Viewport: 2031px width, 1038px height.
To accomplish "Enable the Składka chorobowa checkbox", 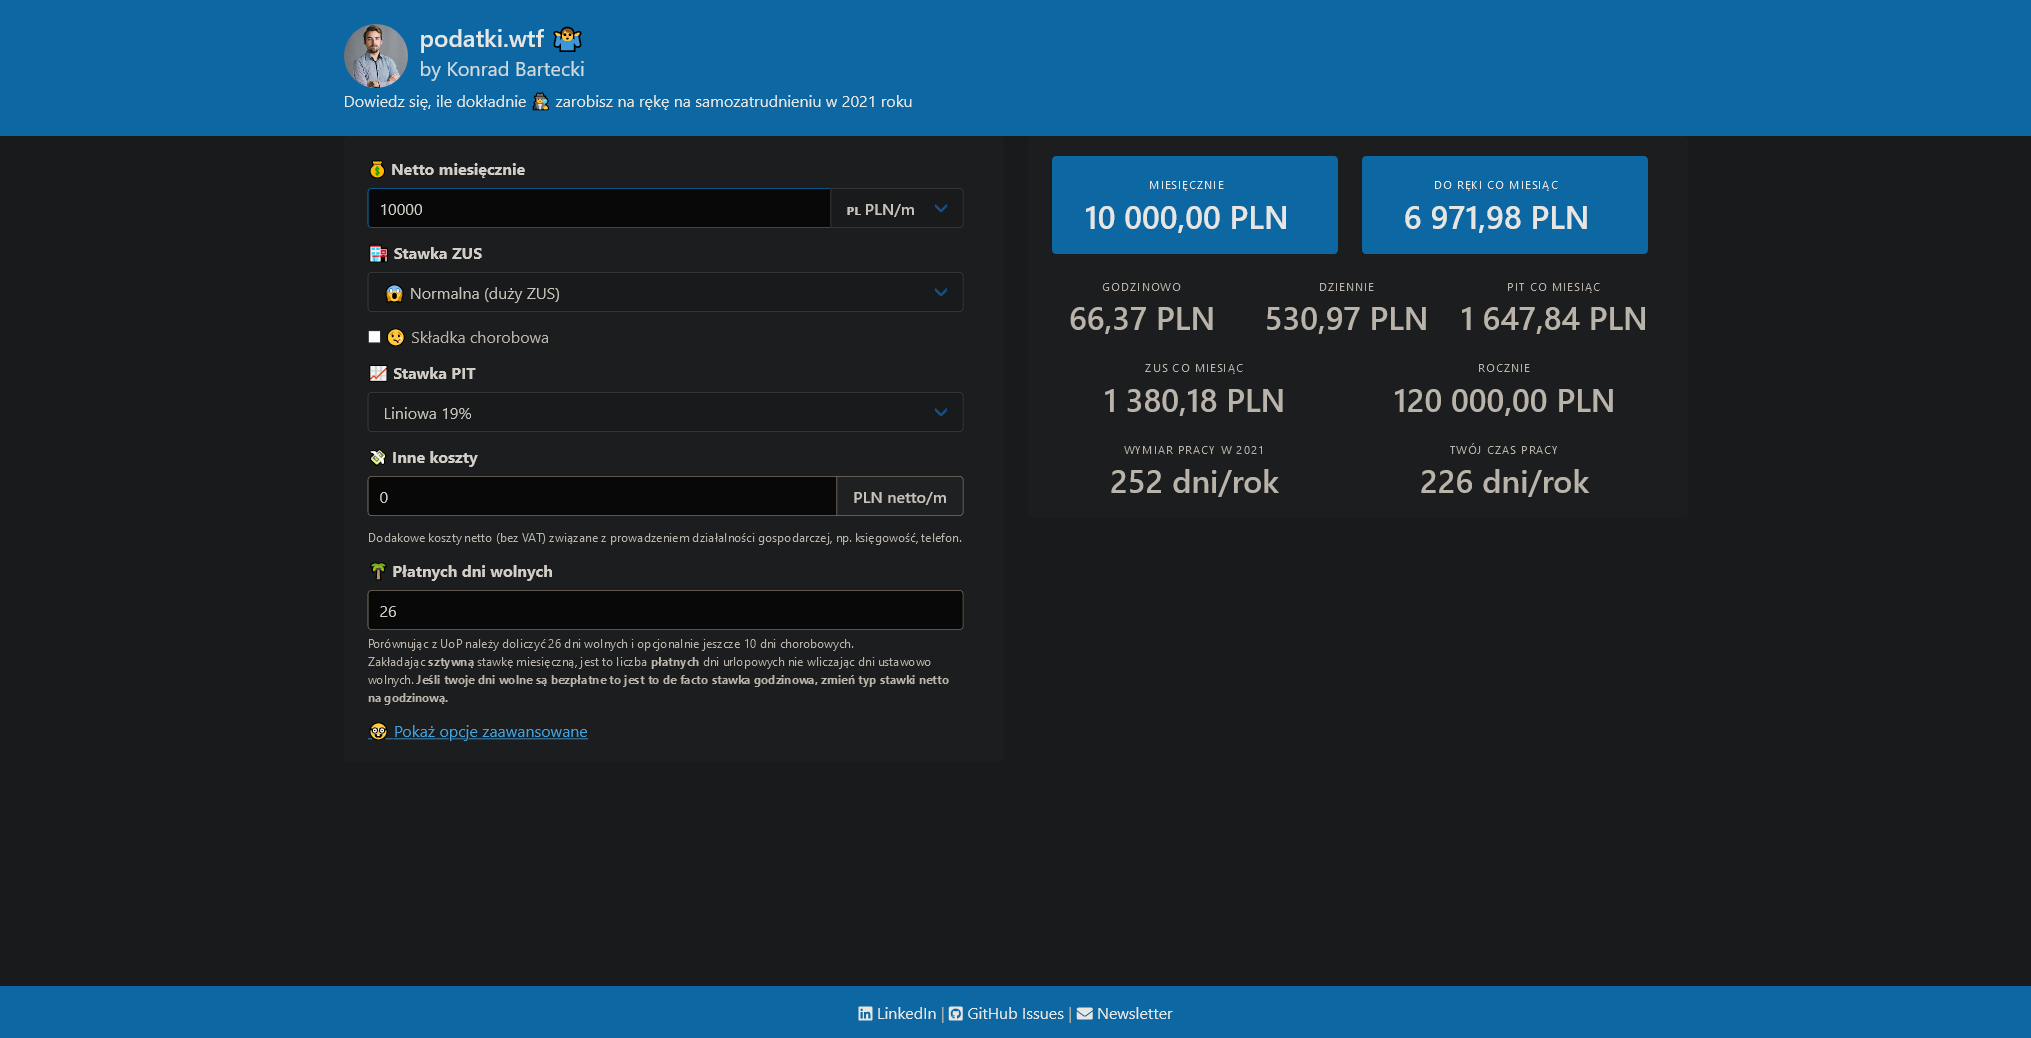I will 374,337.
